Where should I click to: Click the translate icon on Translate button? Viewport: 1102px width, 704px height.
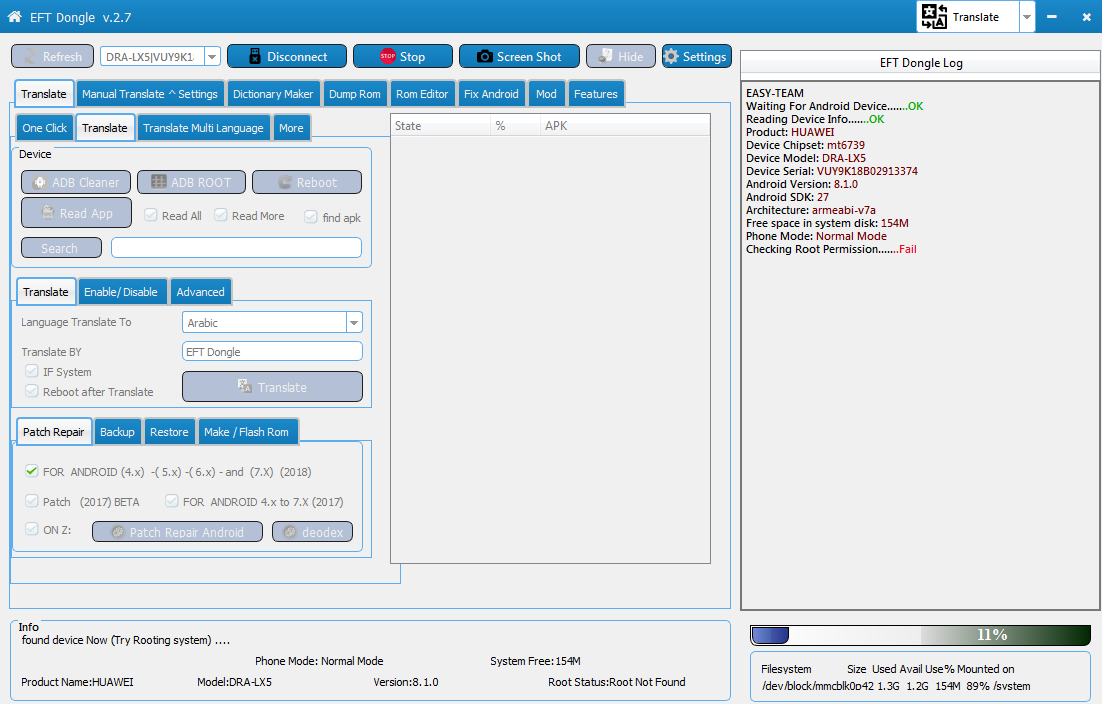coord(245,386)
